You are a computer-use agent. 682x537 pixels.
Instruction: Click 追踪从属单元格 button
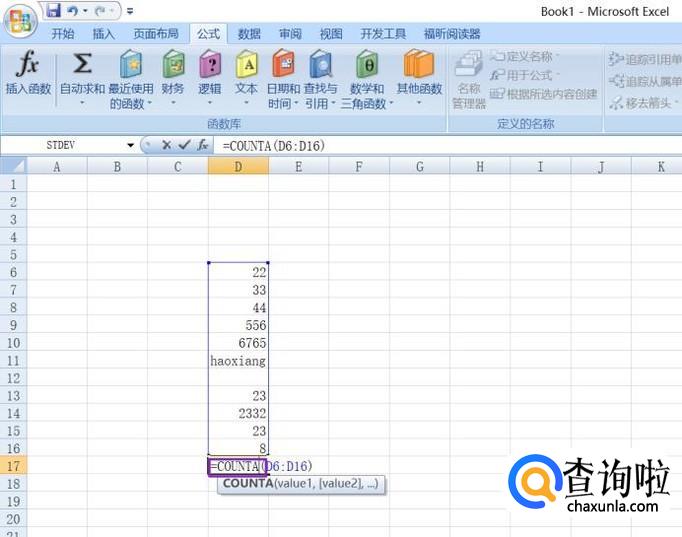coord(645,81)
